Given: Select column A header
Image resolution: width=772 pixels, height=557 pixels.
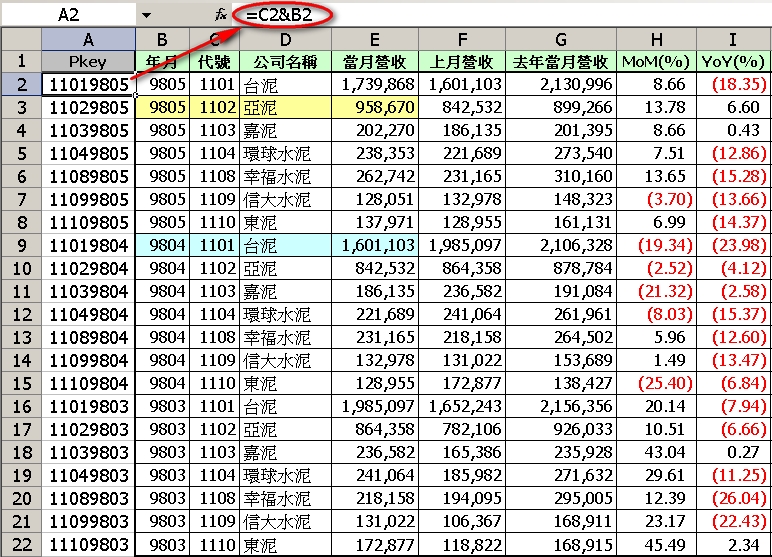Looking at the screenshot, I should tap(88, 39).
